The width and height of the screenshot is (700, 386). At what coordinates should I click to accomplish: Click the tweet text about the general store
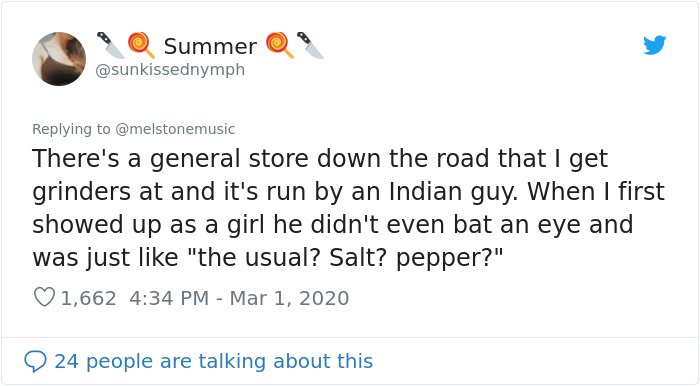348,208
